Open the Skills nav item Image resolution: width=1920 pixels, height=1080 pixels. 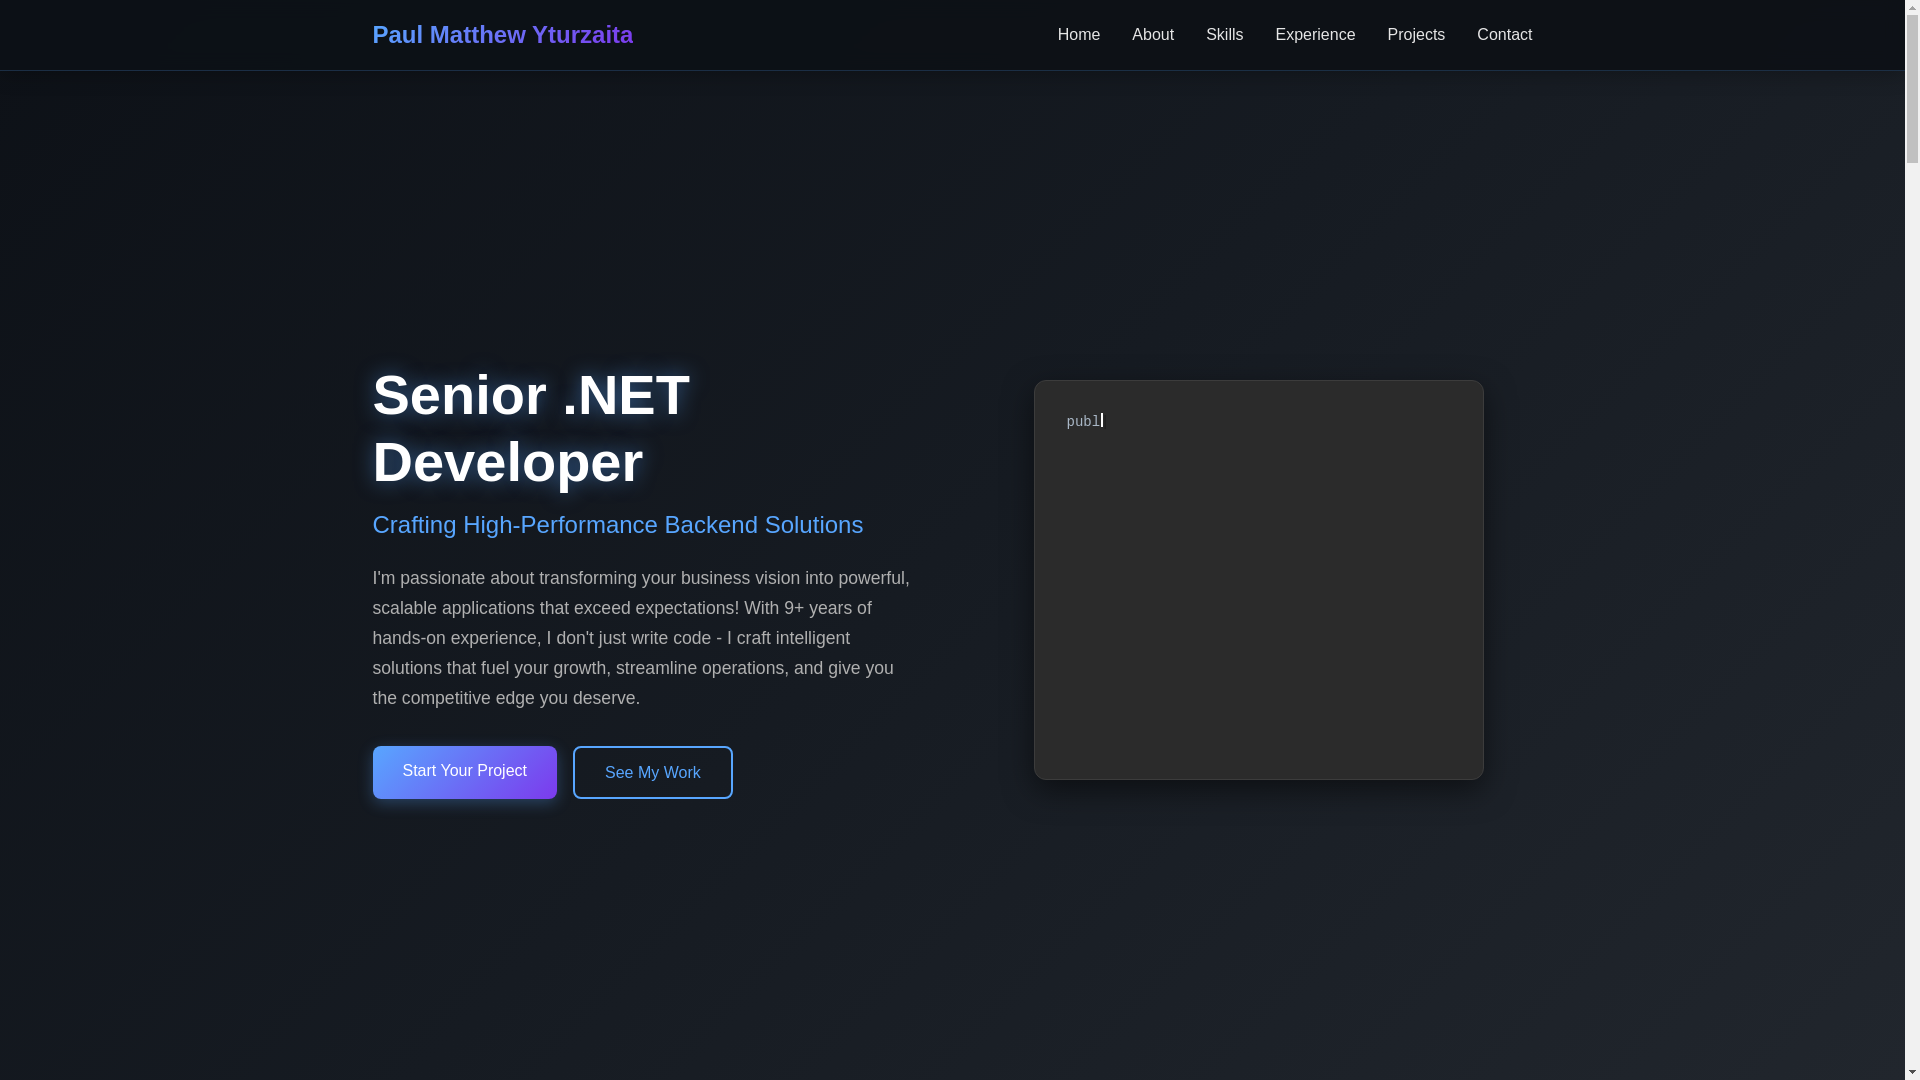pyautogui.click(x=1224, y=35)
